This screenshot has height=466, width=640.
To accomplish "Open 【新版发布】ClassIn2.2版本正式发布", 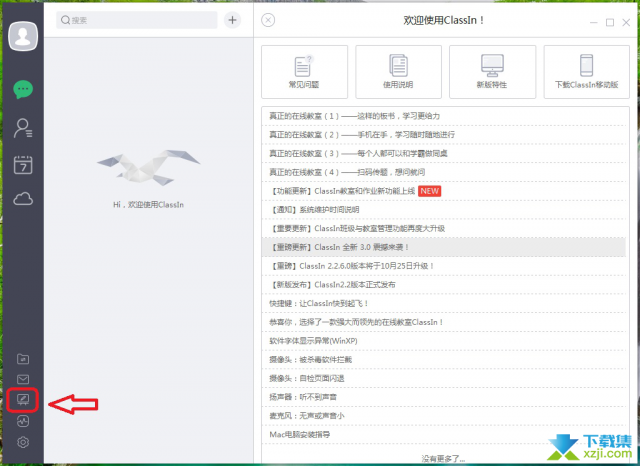I will coord(444,285).
